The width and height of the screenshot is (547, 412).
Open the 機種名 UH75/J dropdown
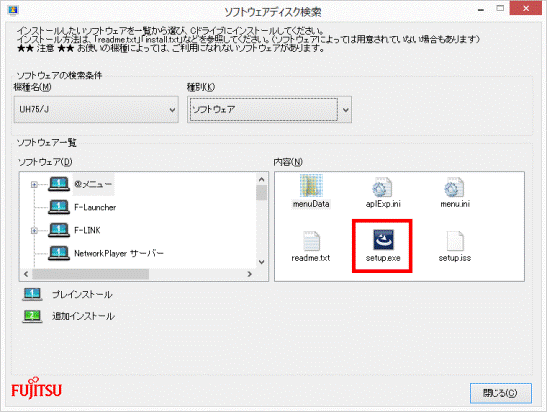[96, 110]
